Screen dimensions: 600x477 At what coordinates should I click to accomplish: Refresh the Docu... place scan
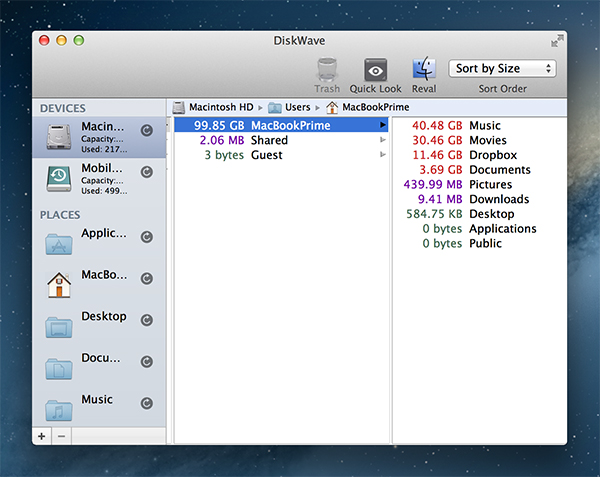pos(147,361)
